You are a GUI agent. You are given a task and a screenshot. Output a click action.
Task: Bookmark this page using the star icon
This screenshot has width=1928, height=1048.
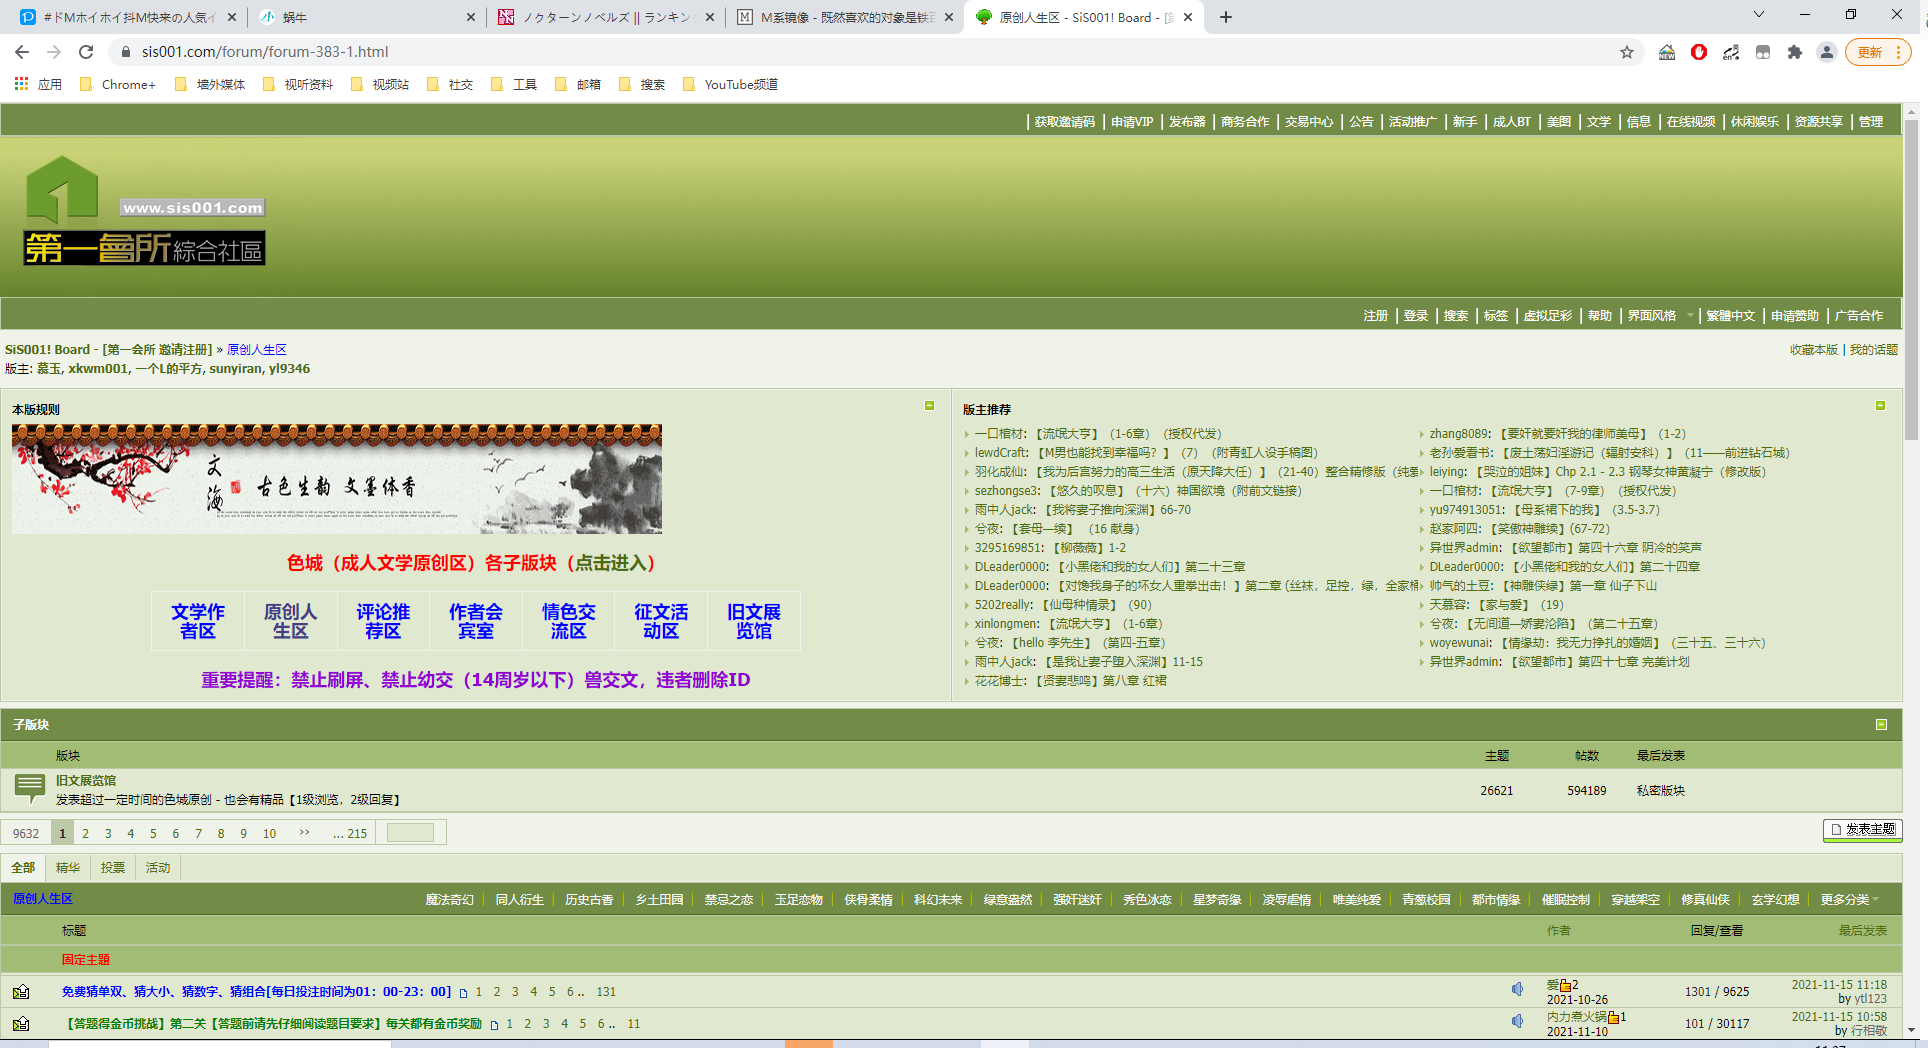[x=1627, y=52]
